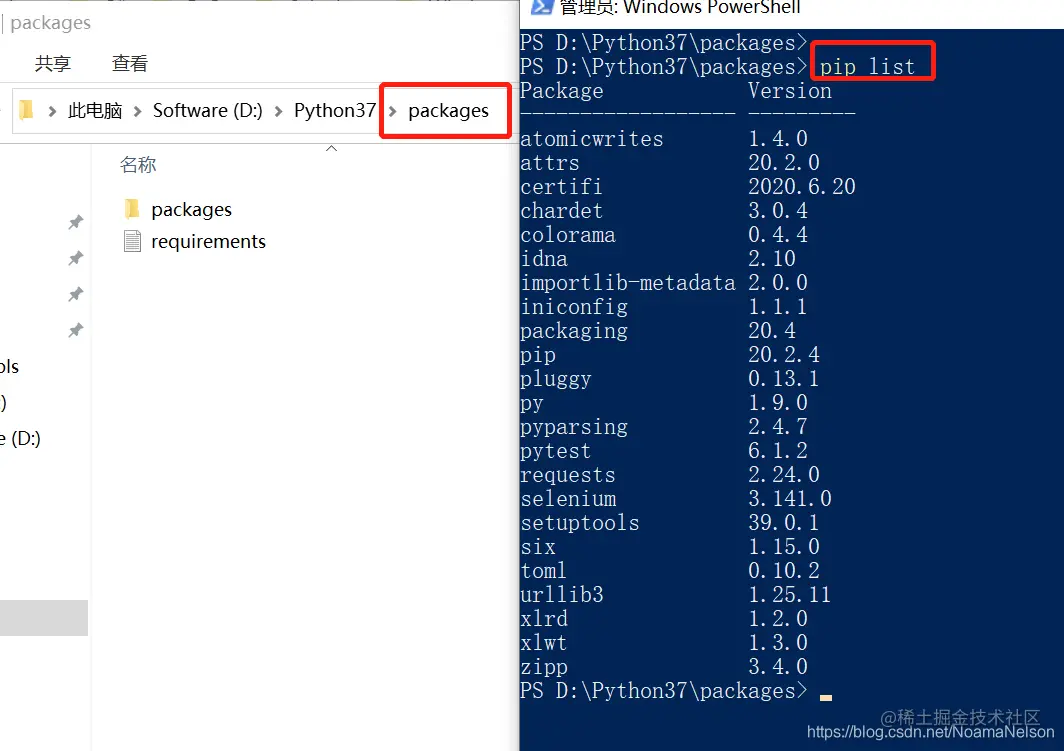Select the packages folder name in list
The image size is (1064, 751).
coord(191,210)
